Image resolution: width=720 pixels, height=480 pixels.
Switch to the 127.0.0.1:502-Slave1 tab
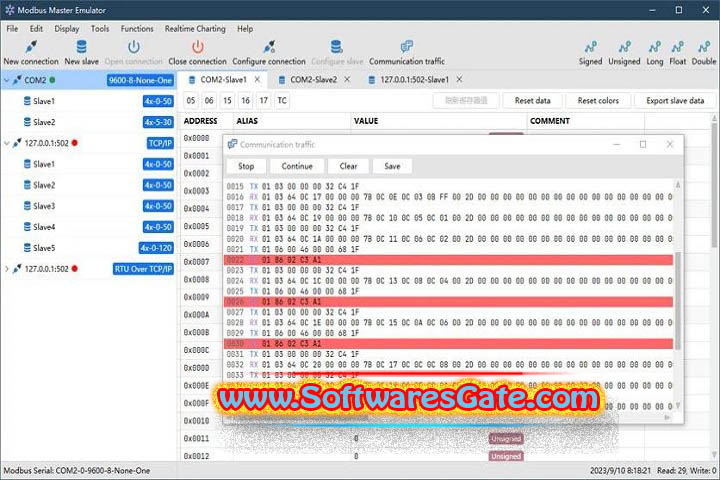(414, 80)
